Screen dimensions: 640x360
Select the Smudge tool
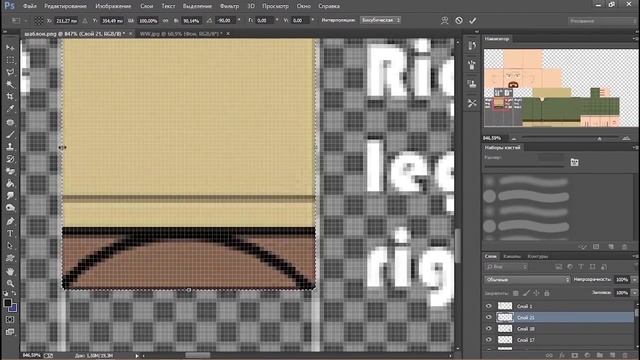point(10,196)
